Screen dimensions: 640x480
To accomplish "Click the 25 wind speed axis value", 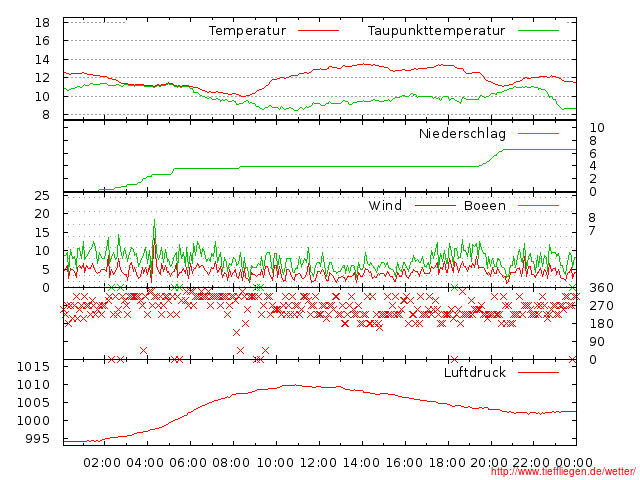I will tap(42, 196).
